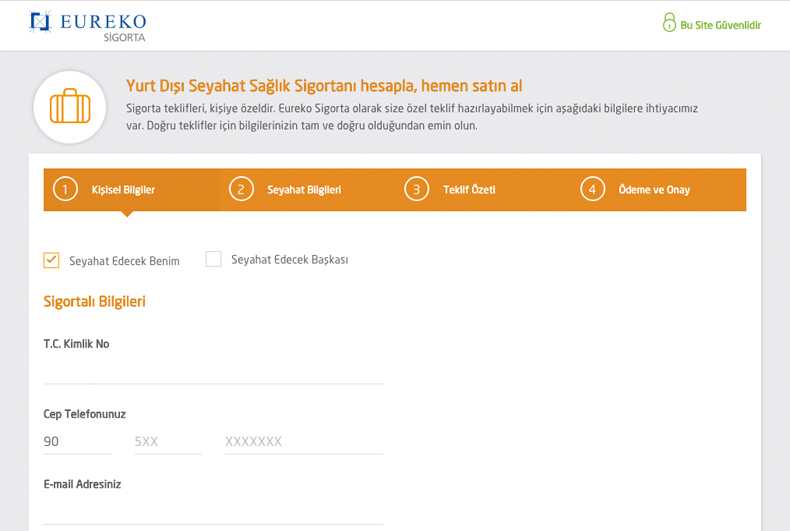The height and width of the screenshot is (531, 790).
Task: Click the Seyahat Edecek Başkası label
Action: [290, 259]
